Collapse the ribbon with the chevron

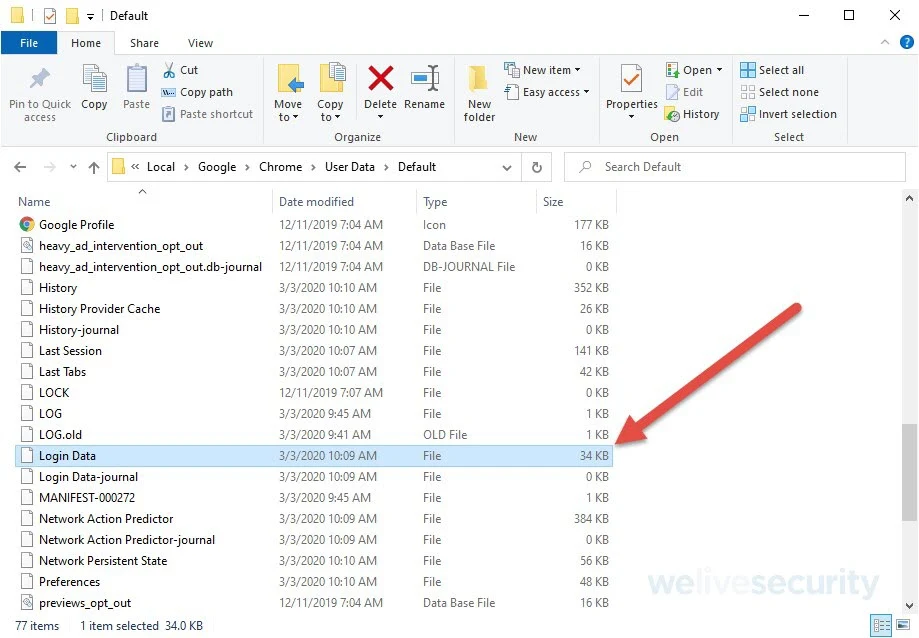click(885, 42)
